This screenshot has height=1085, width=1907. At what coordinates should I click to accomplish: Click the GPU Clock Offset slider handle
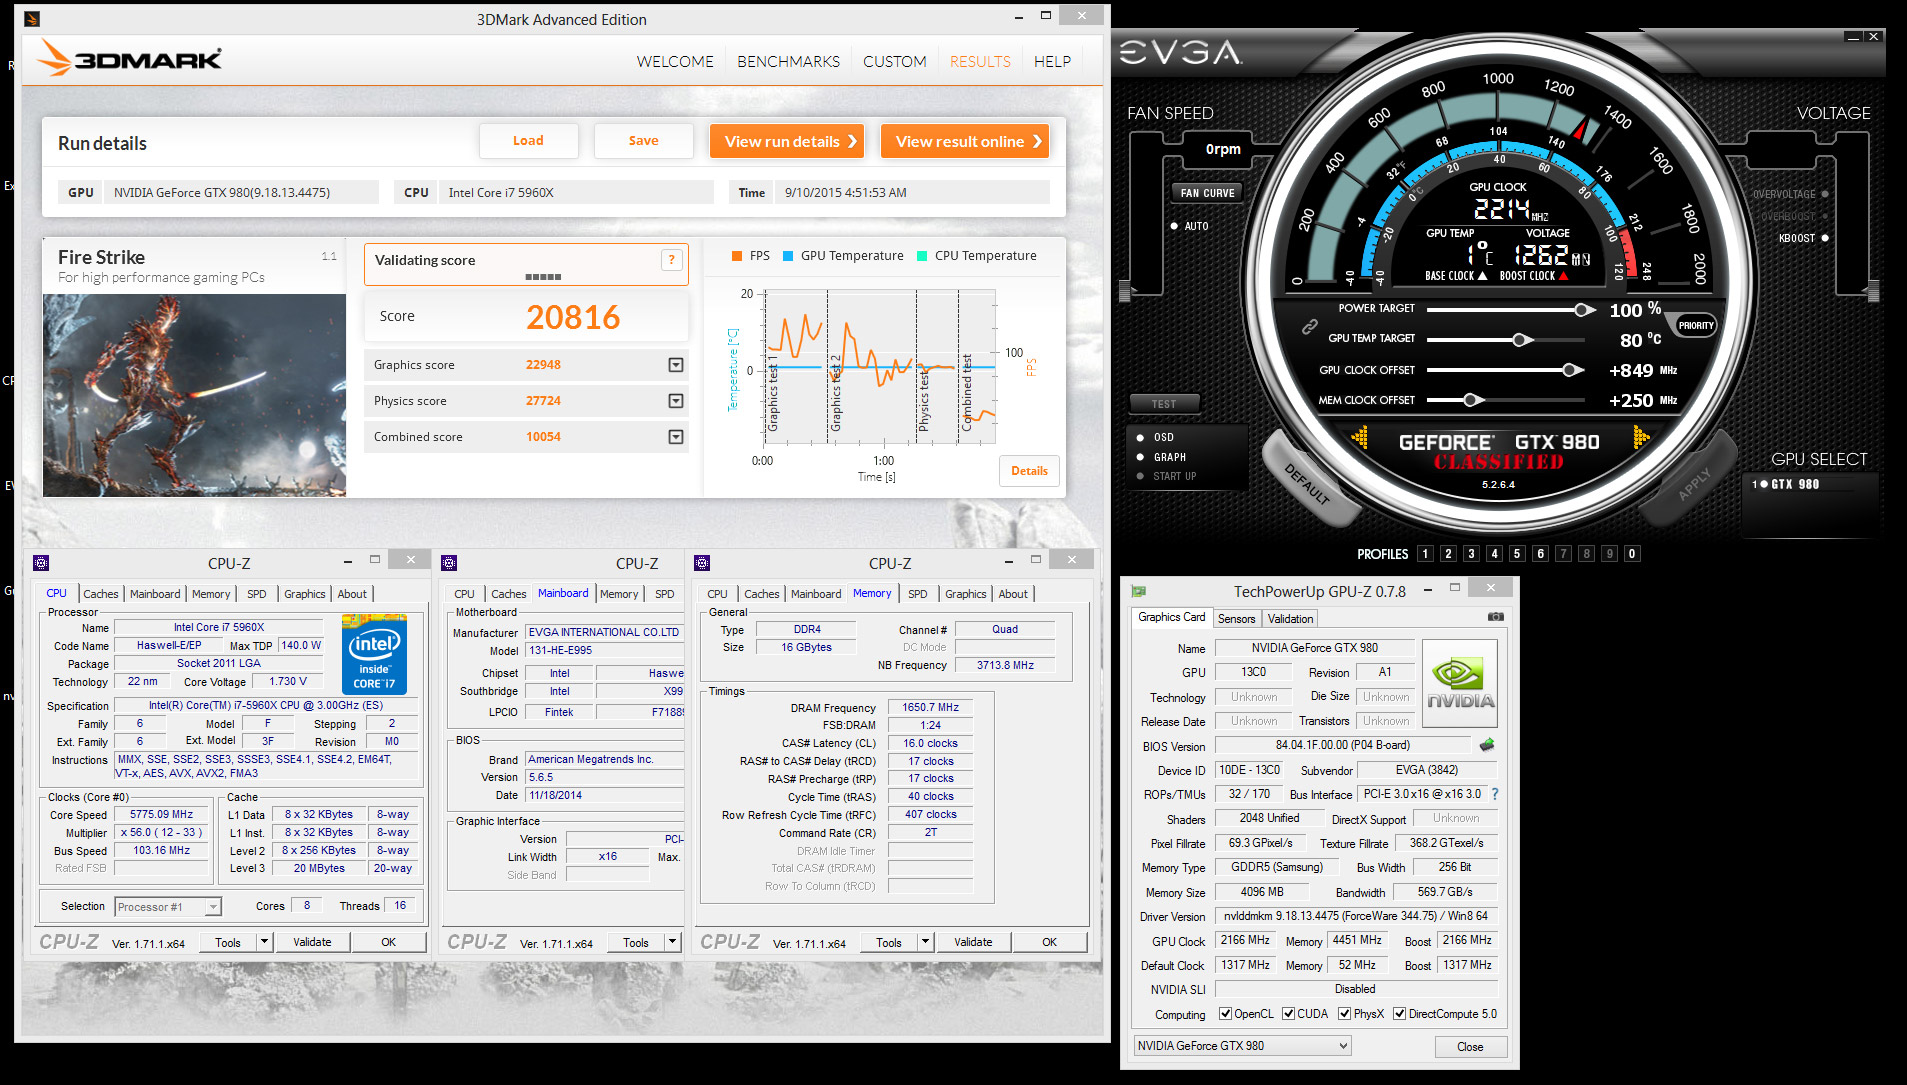(1572, 370)
